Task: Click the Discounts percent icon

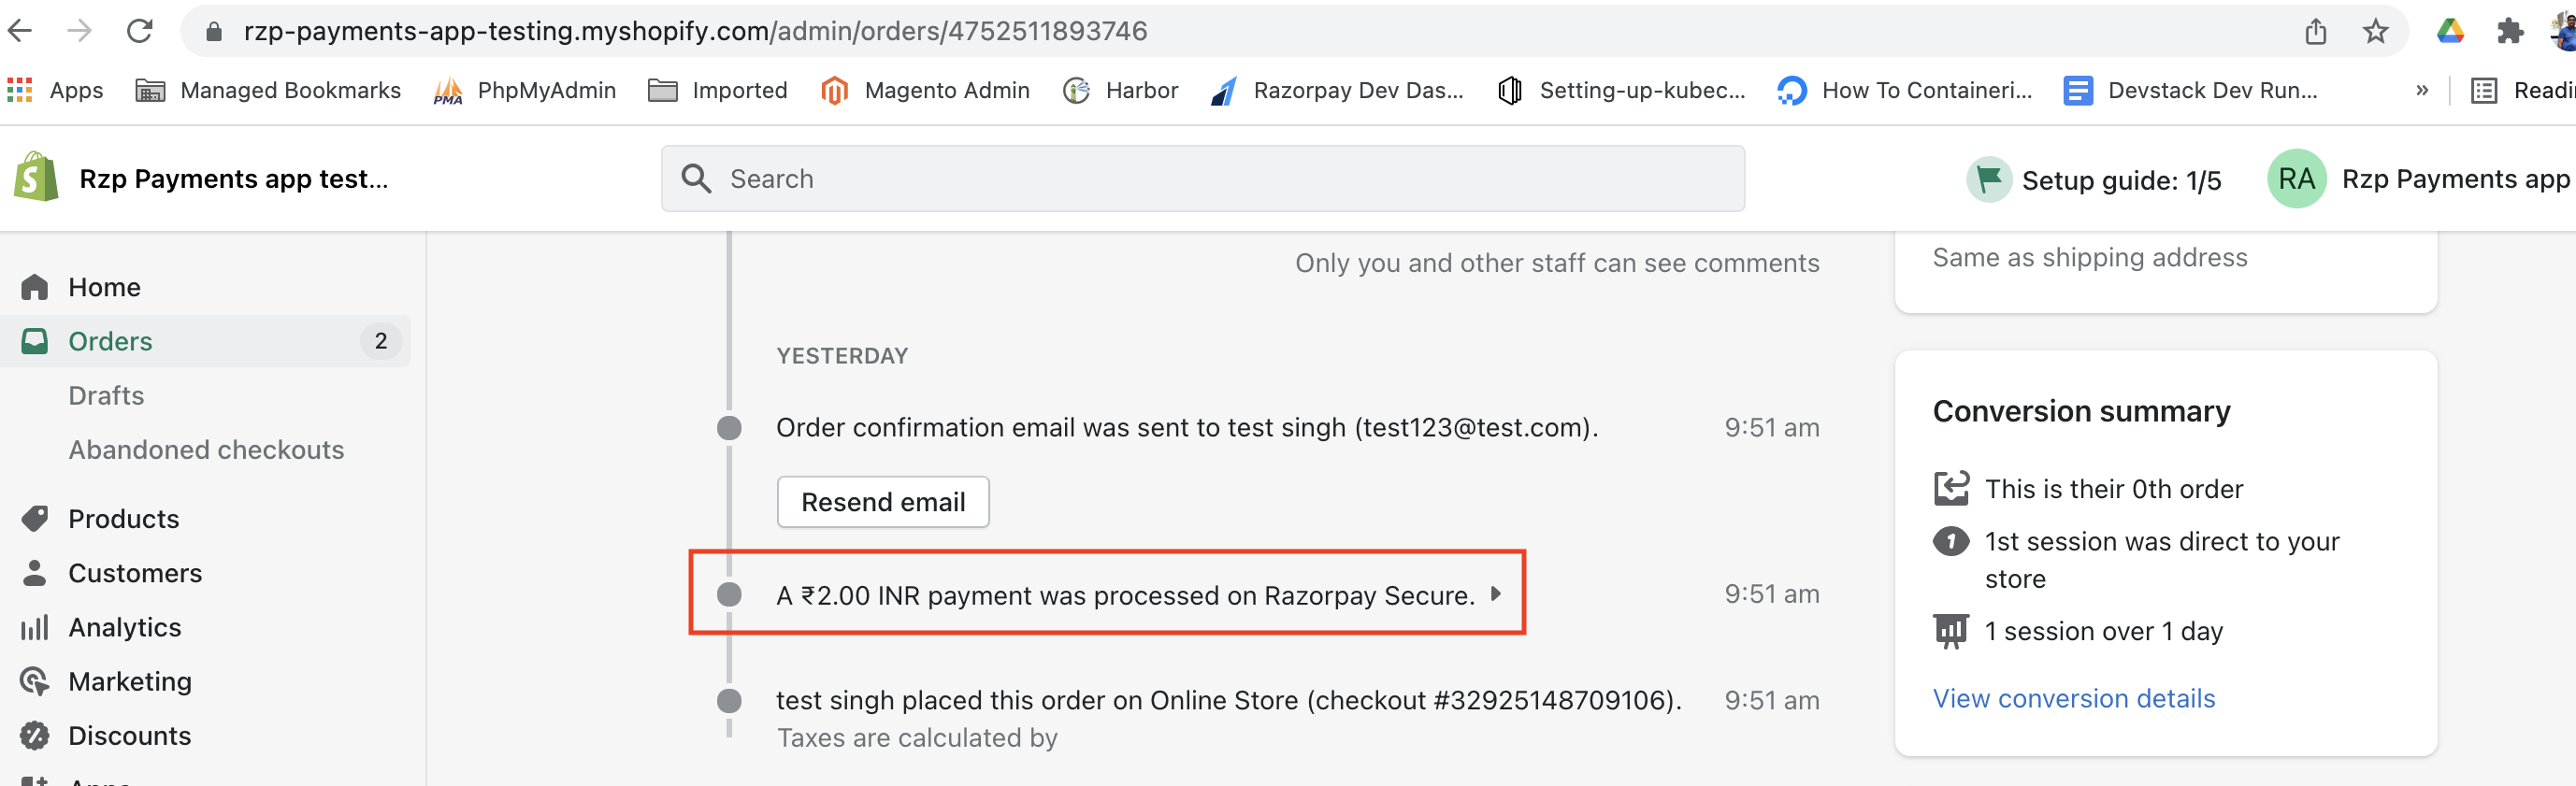Action: (35, 736)
